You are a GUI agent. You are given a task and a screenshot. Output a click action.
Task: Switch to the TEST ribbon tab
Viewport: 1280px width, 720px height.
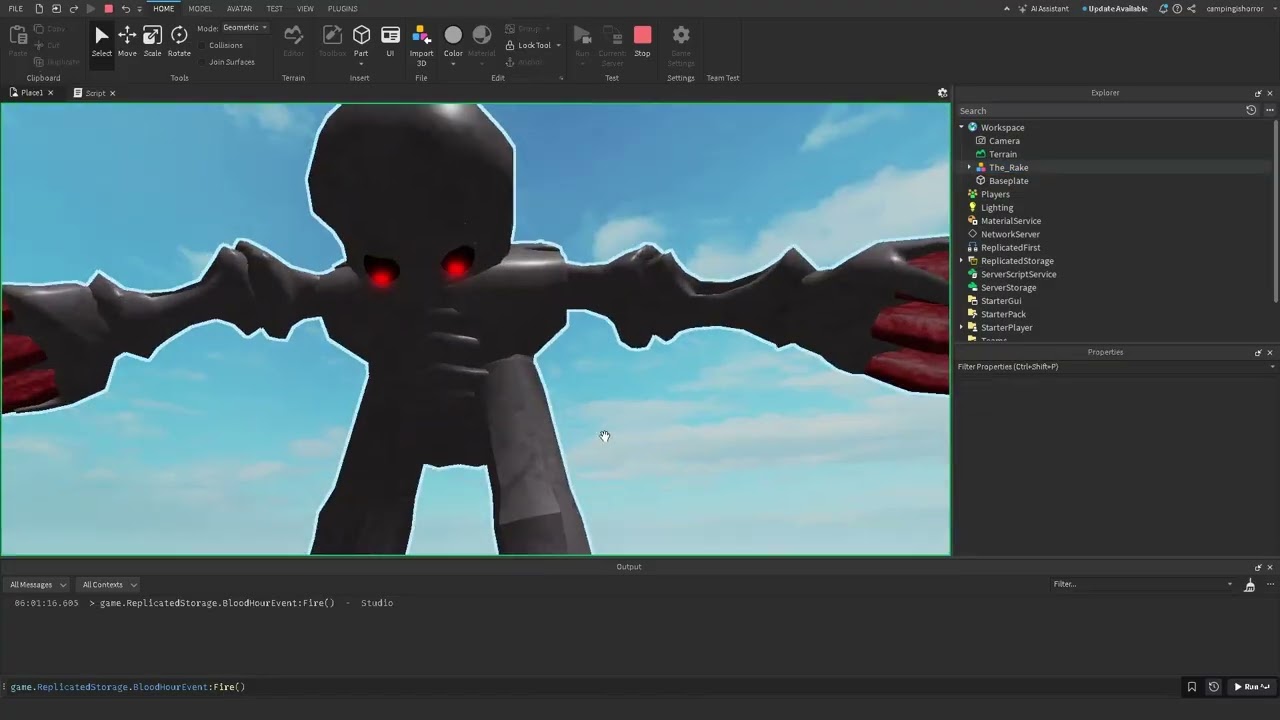click(x=274, y=9)
